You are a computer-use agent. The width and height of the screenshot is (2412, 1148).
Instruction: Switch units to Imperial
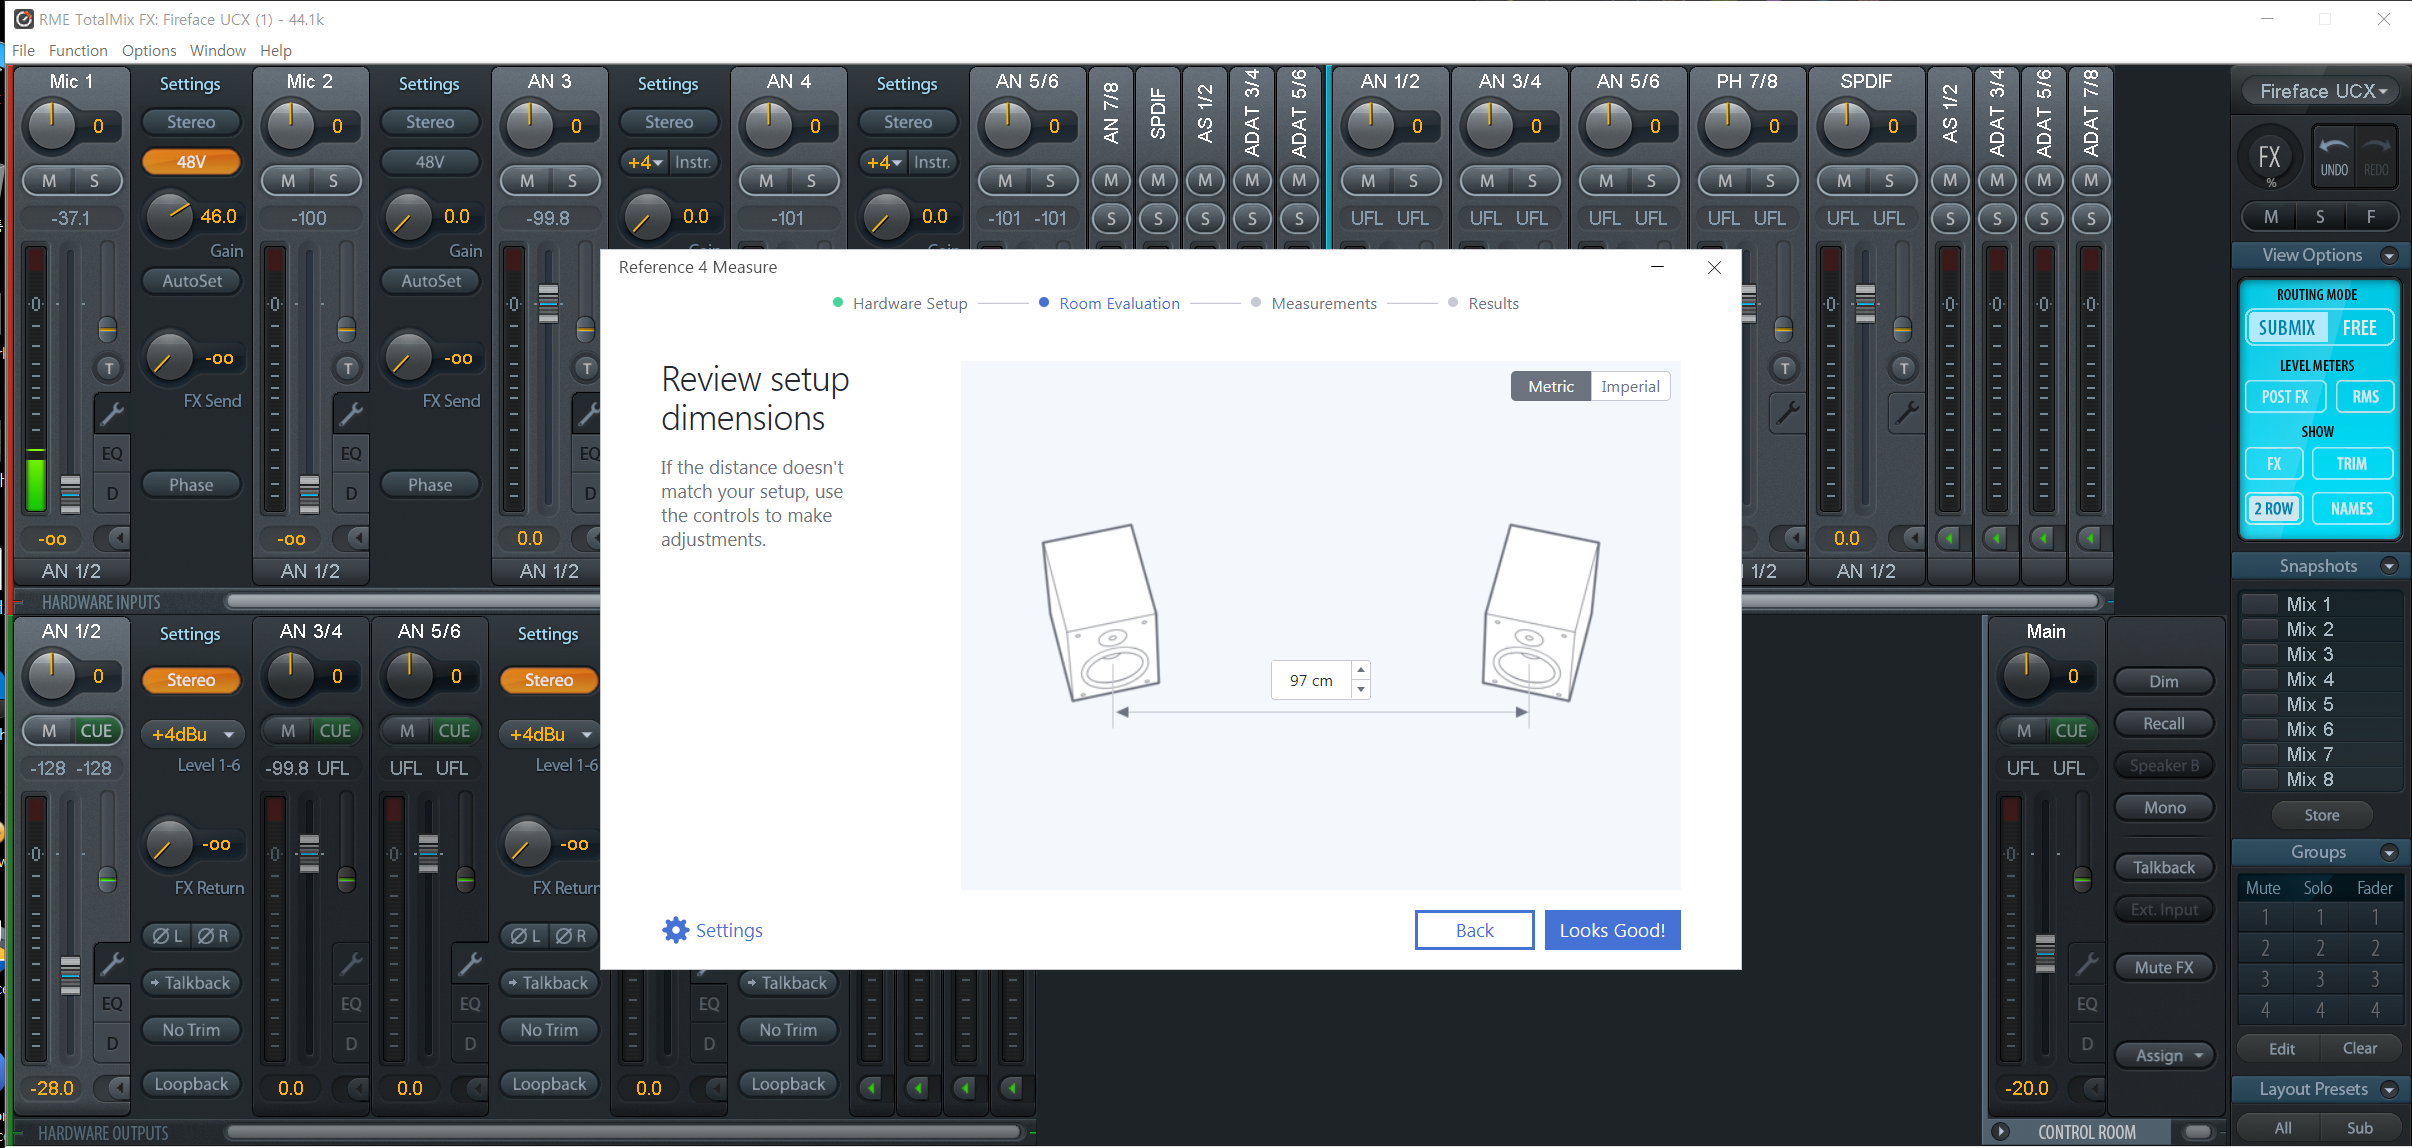click(1630, 386)
